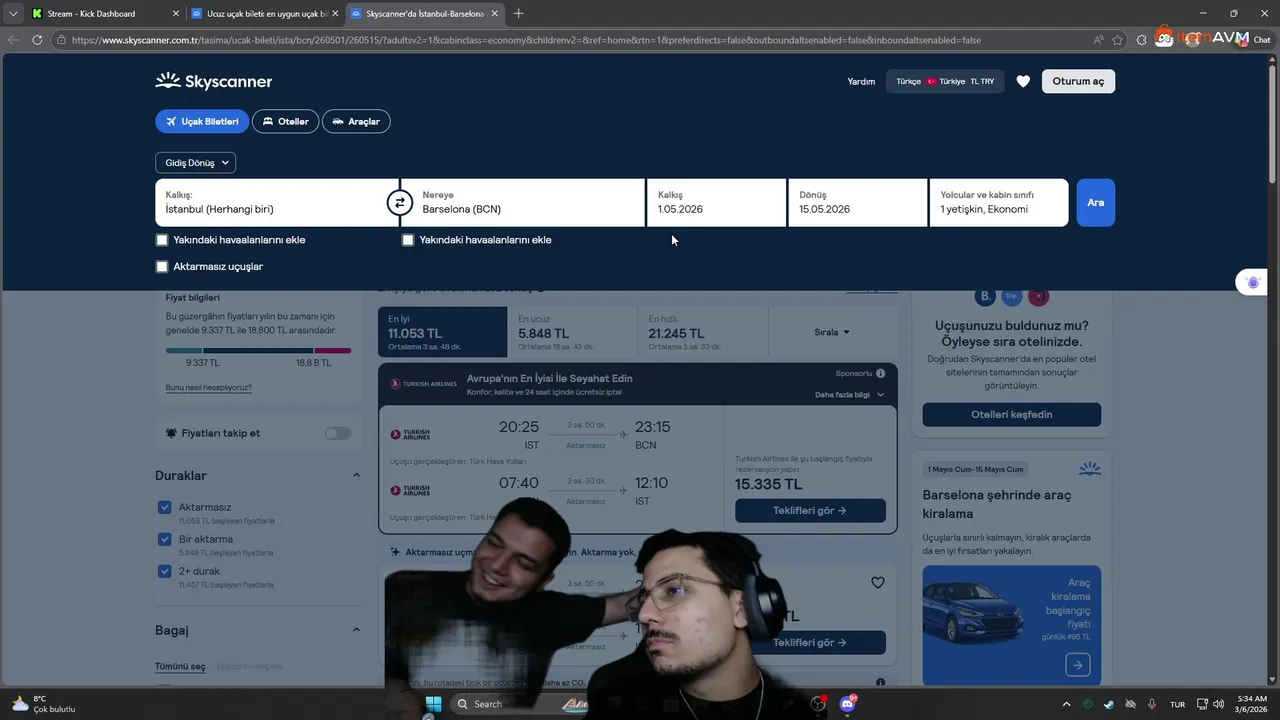
Task: Click the Trip partner logo
Action: tap(1011, 296)
